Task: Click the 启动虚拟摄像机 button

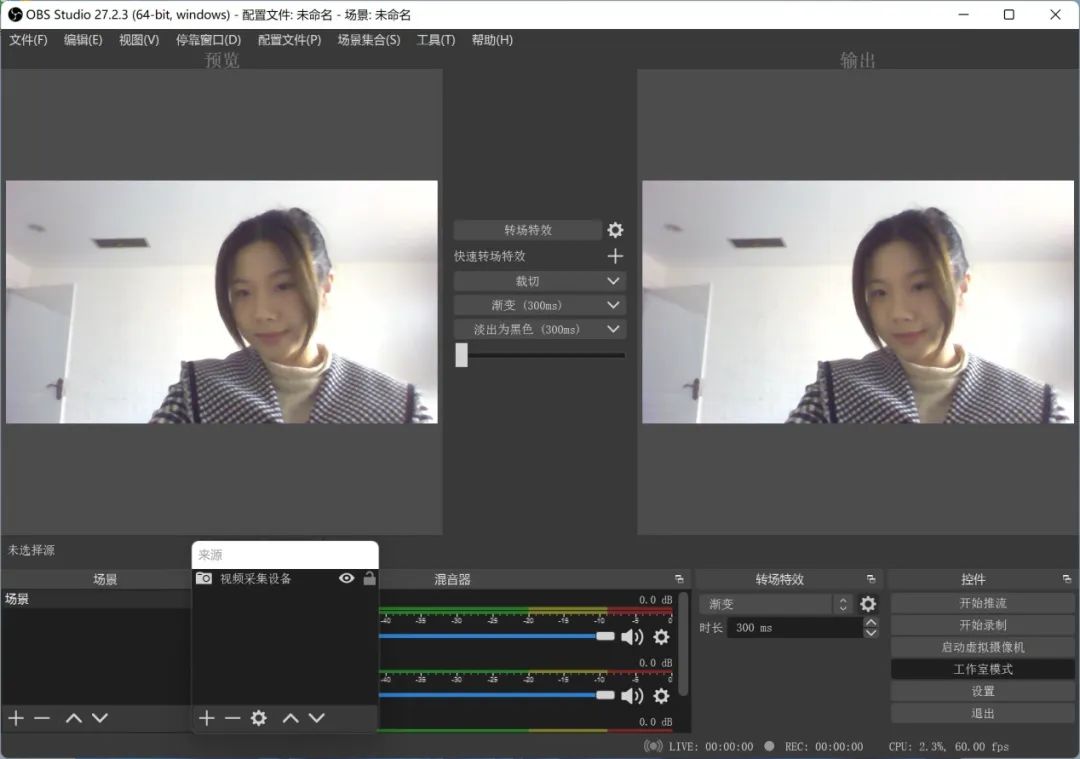Action: tap(982, 647)
